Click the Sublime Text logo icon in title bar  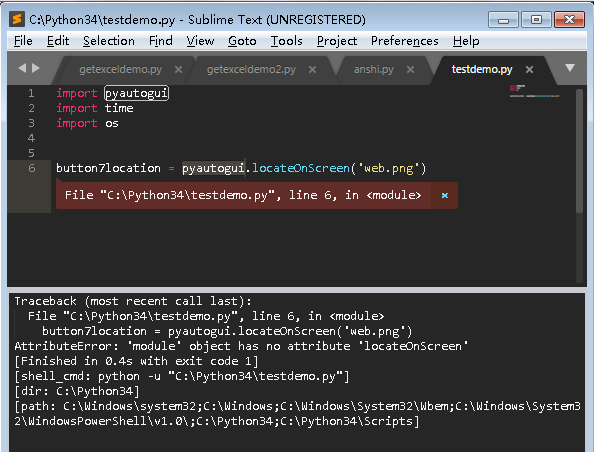pos(17,19)
